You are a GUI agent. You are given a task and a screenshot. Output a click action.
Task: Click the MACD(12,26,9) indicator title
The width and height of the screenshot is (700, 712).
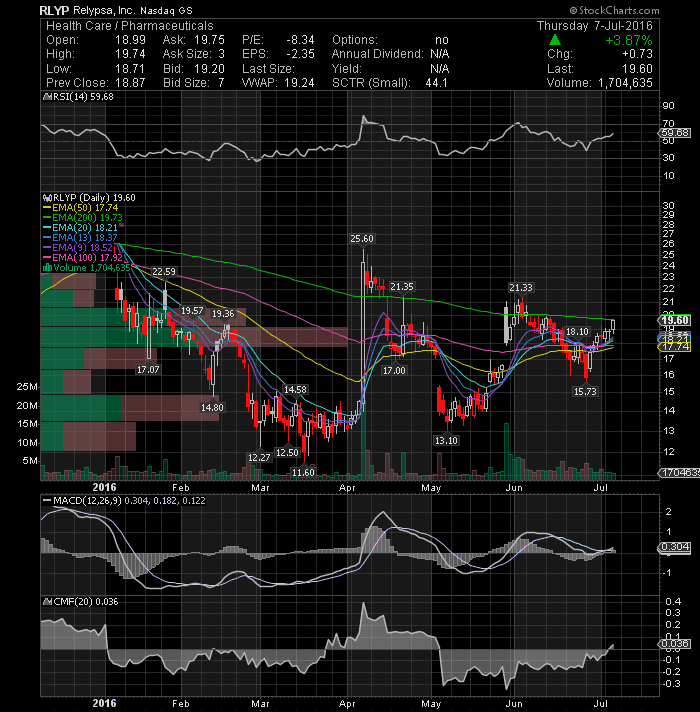click(x=87, y=501)
